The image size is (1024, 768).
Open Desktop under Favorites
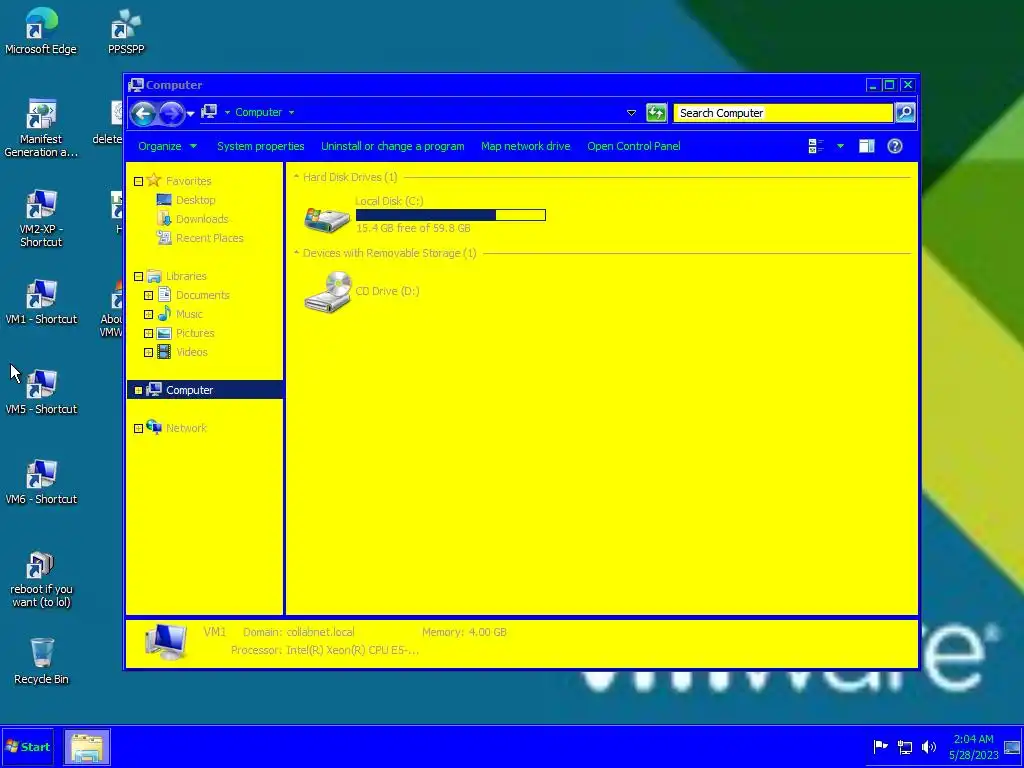point(195,200)
